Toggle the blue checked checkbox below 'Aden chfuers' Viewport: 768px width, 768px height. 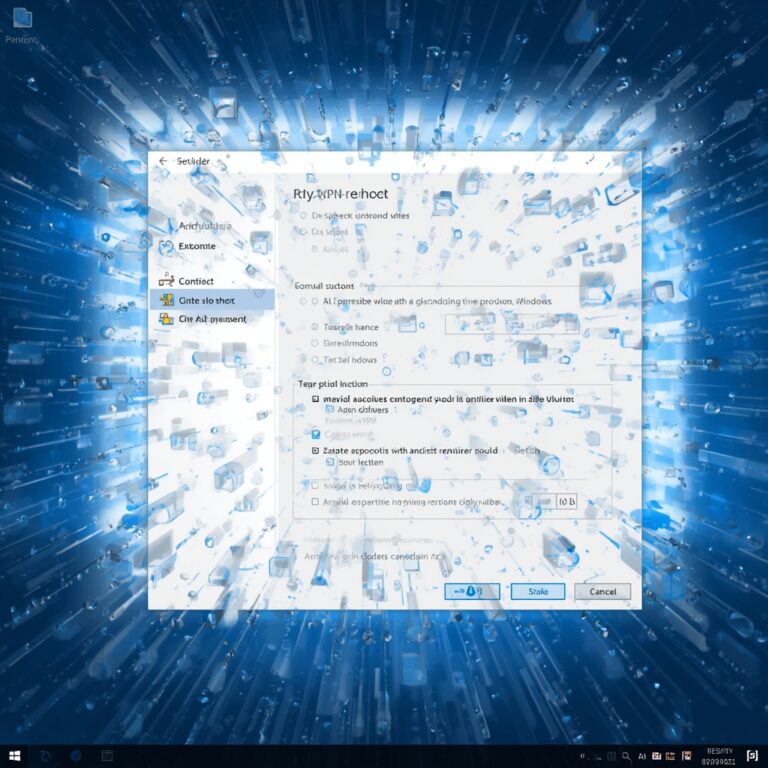[x=316, y=434]
